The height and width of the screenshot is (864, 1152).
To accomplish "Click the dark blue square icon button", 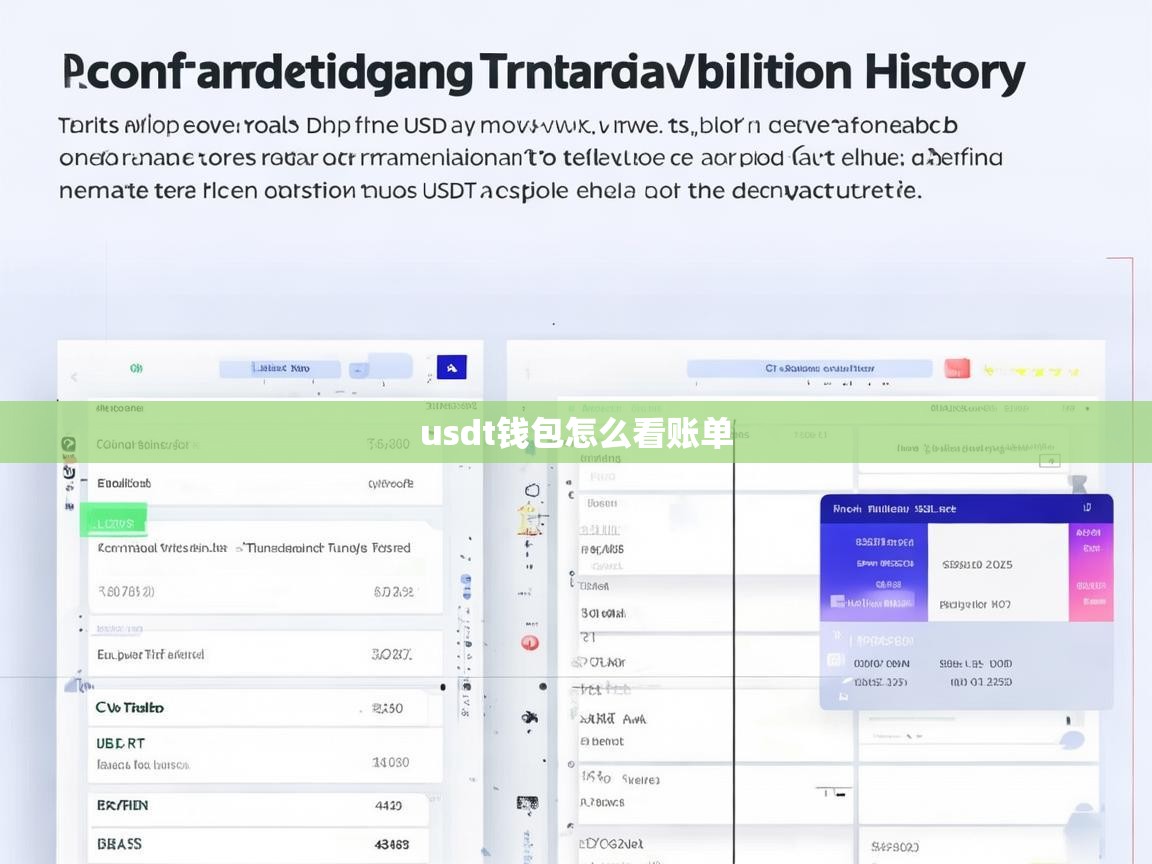I will [451, 368].
